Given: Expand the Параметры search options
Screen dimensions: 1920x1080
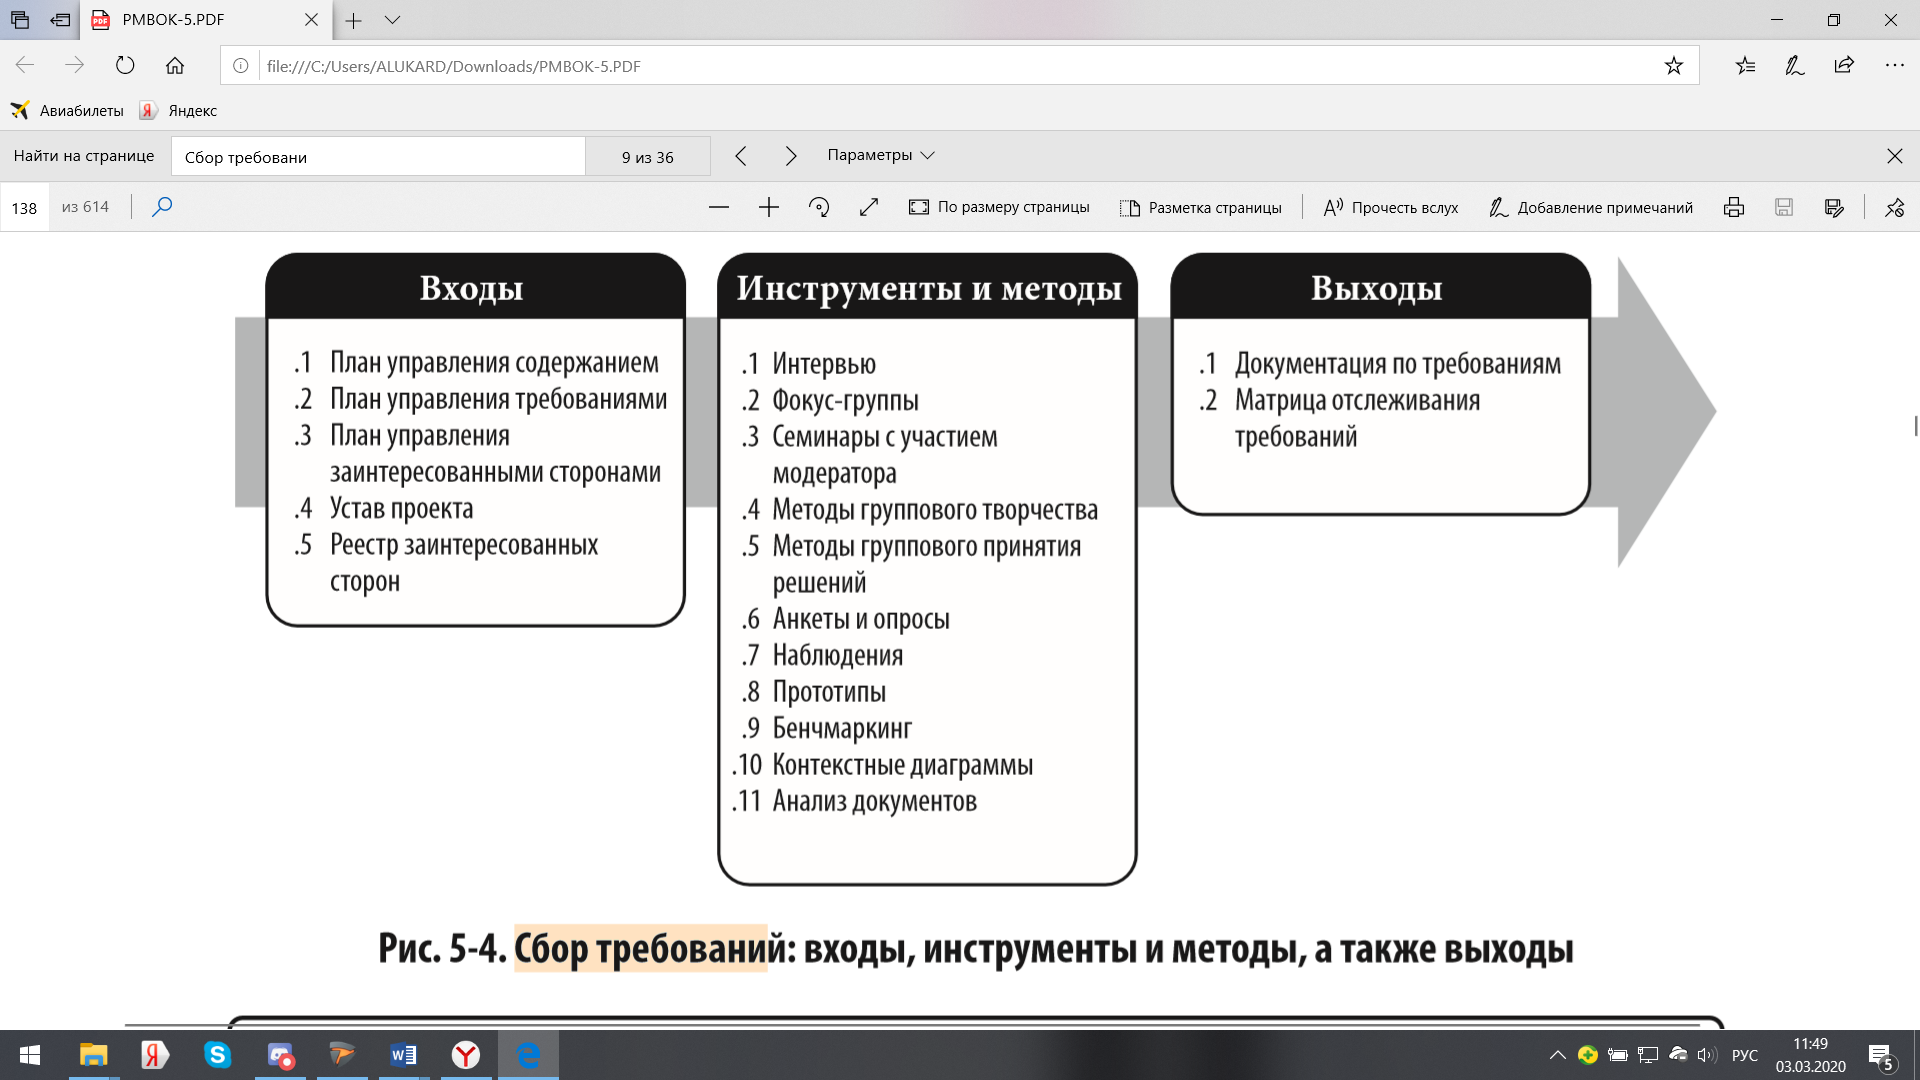Looking at the screenshot, I should pos(881,155).
